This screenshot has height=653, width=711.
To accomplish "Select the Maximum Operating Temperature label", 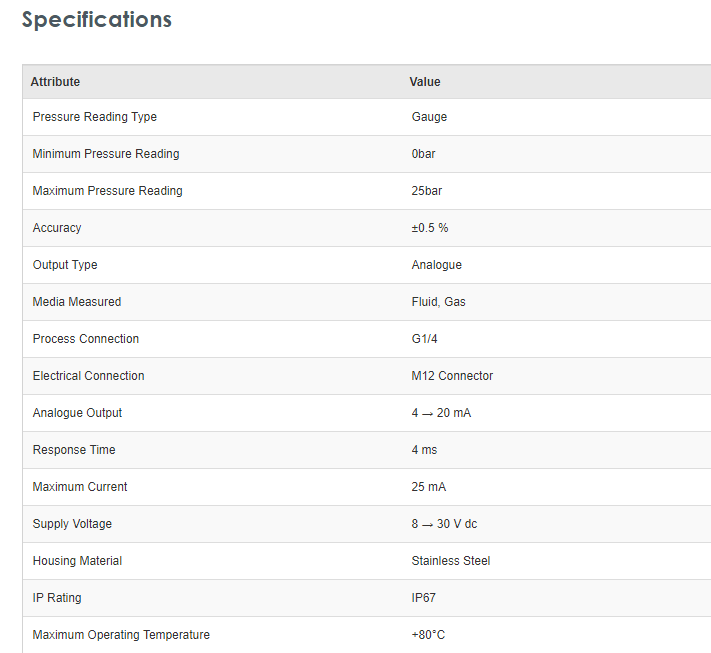I will point(121,635).
